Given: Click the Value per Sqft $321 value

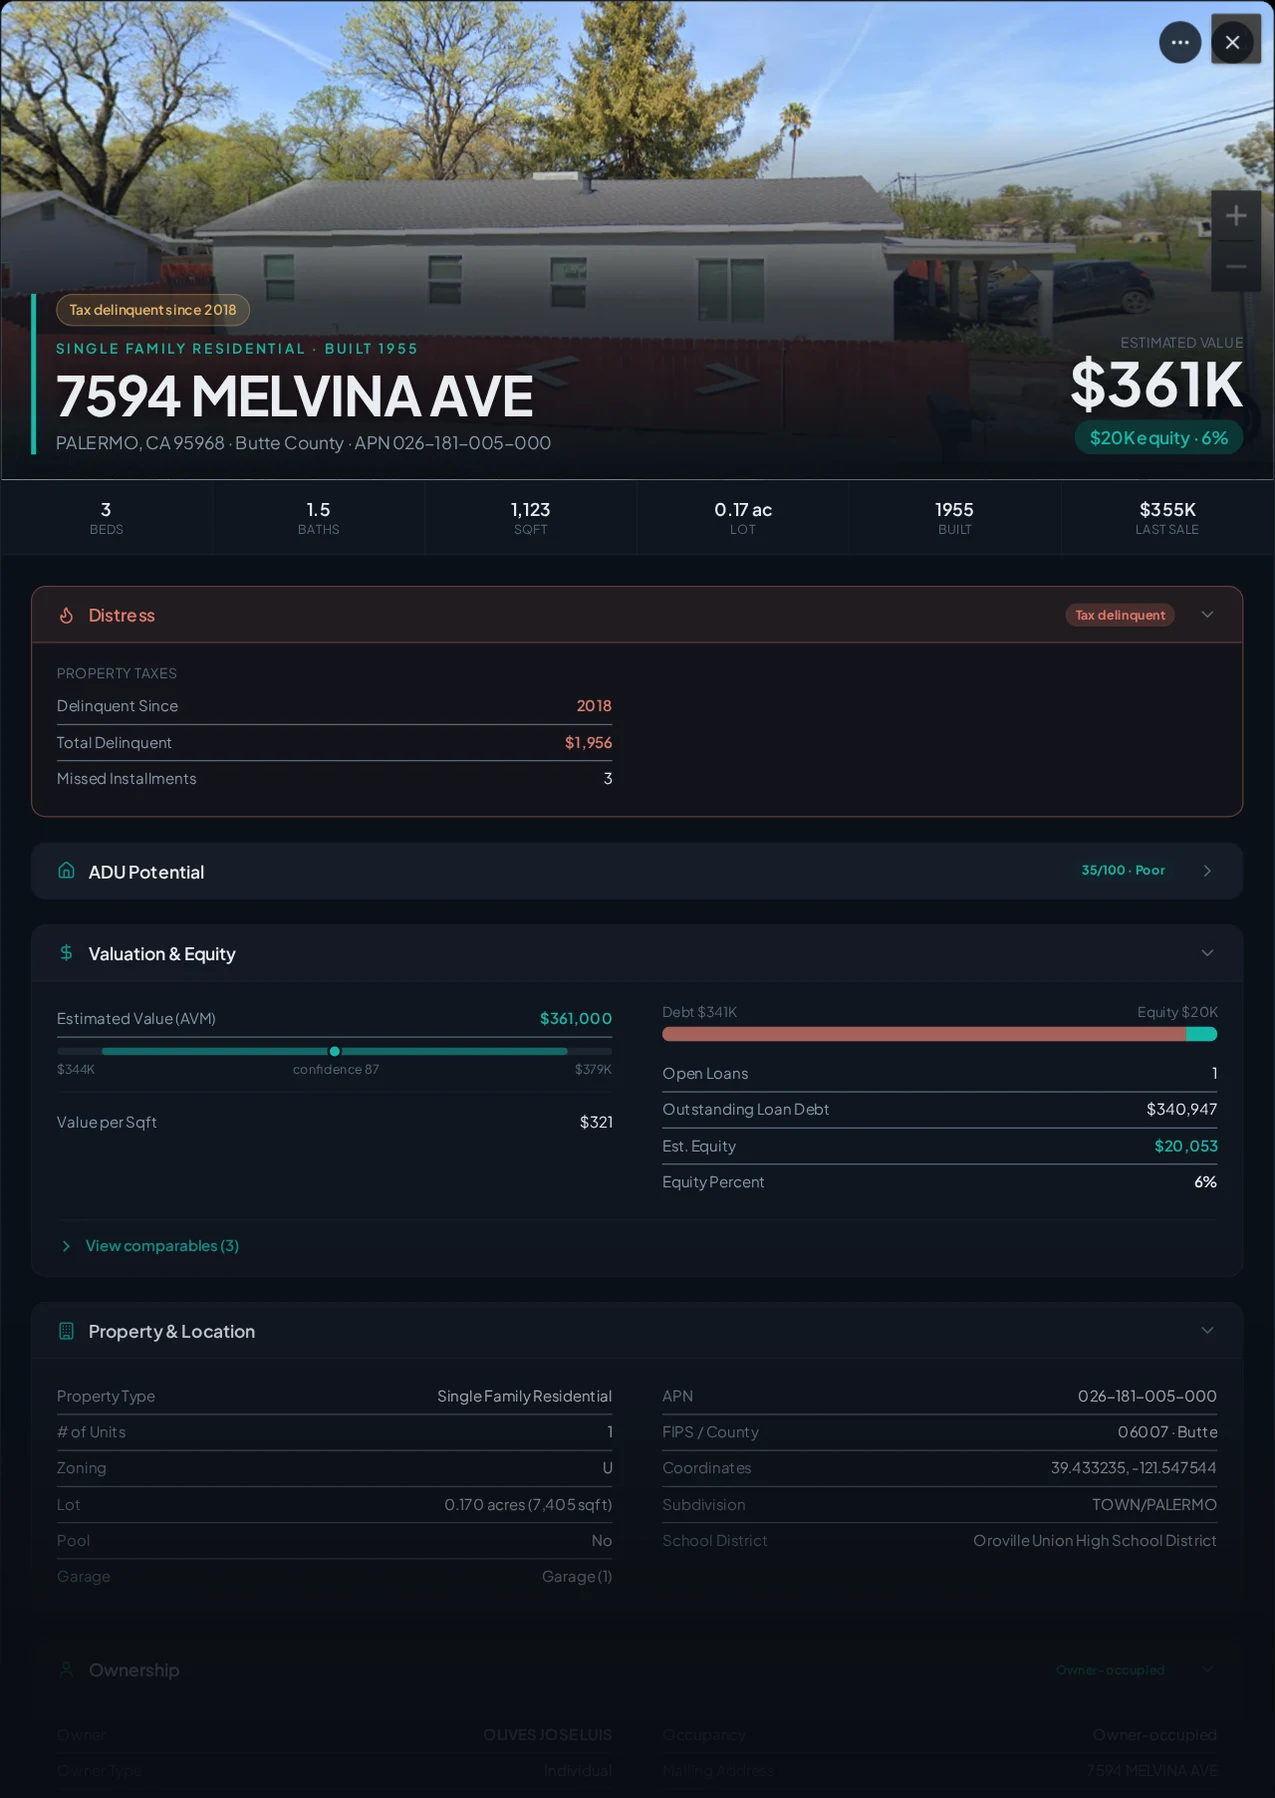Looking at the screenshot, I should pos(596,1122).
